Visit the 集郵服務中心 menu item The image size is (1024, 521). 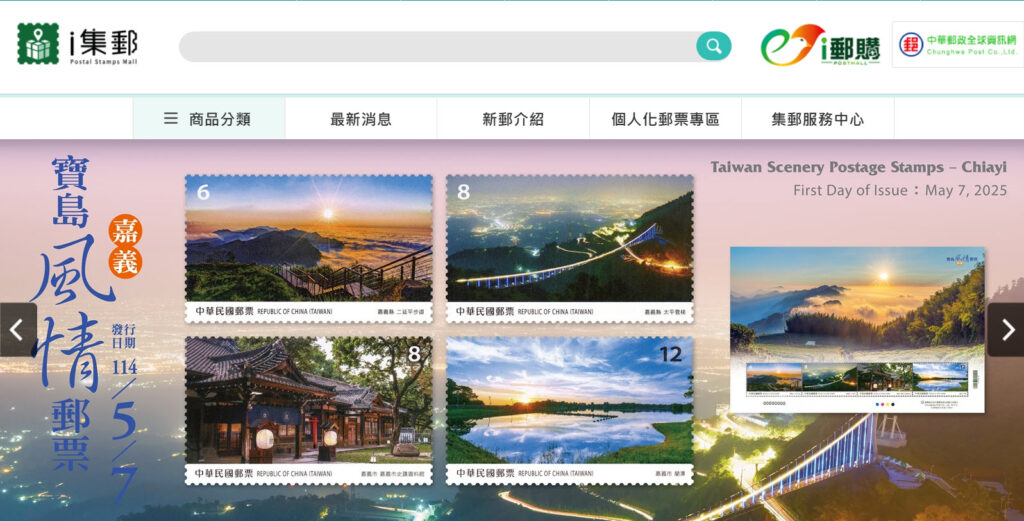click(817, 119)
